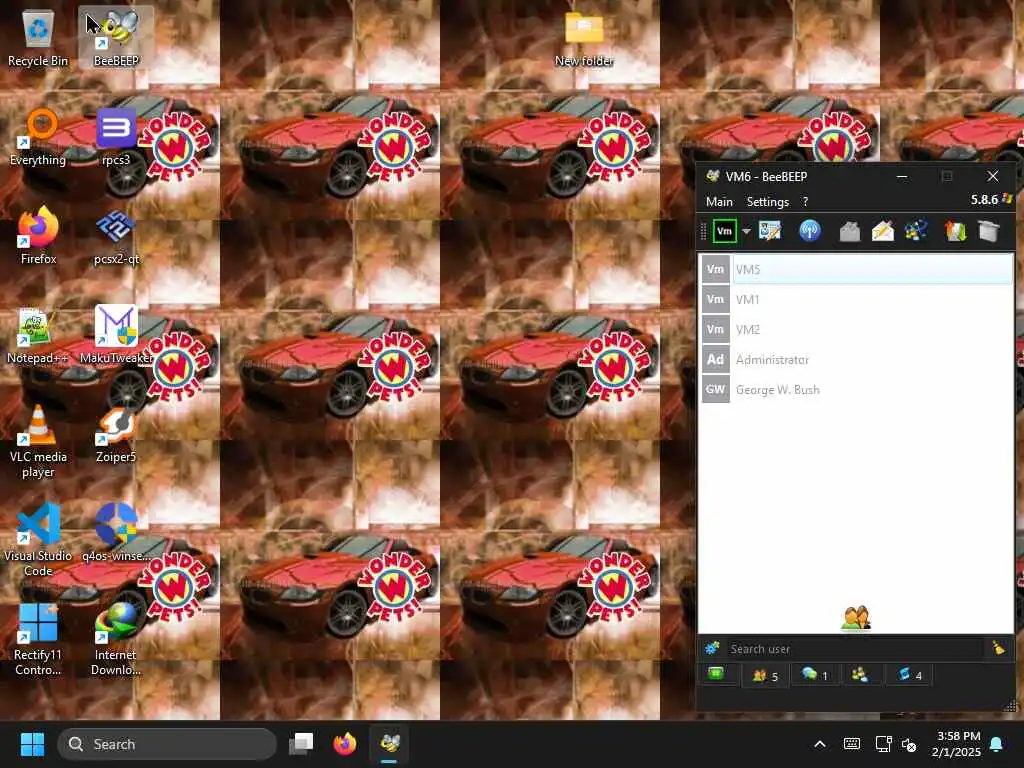Click the two-people icon at list bottom
The image size is (1024, 768).
[856, 618]
